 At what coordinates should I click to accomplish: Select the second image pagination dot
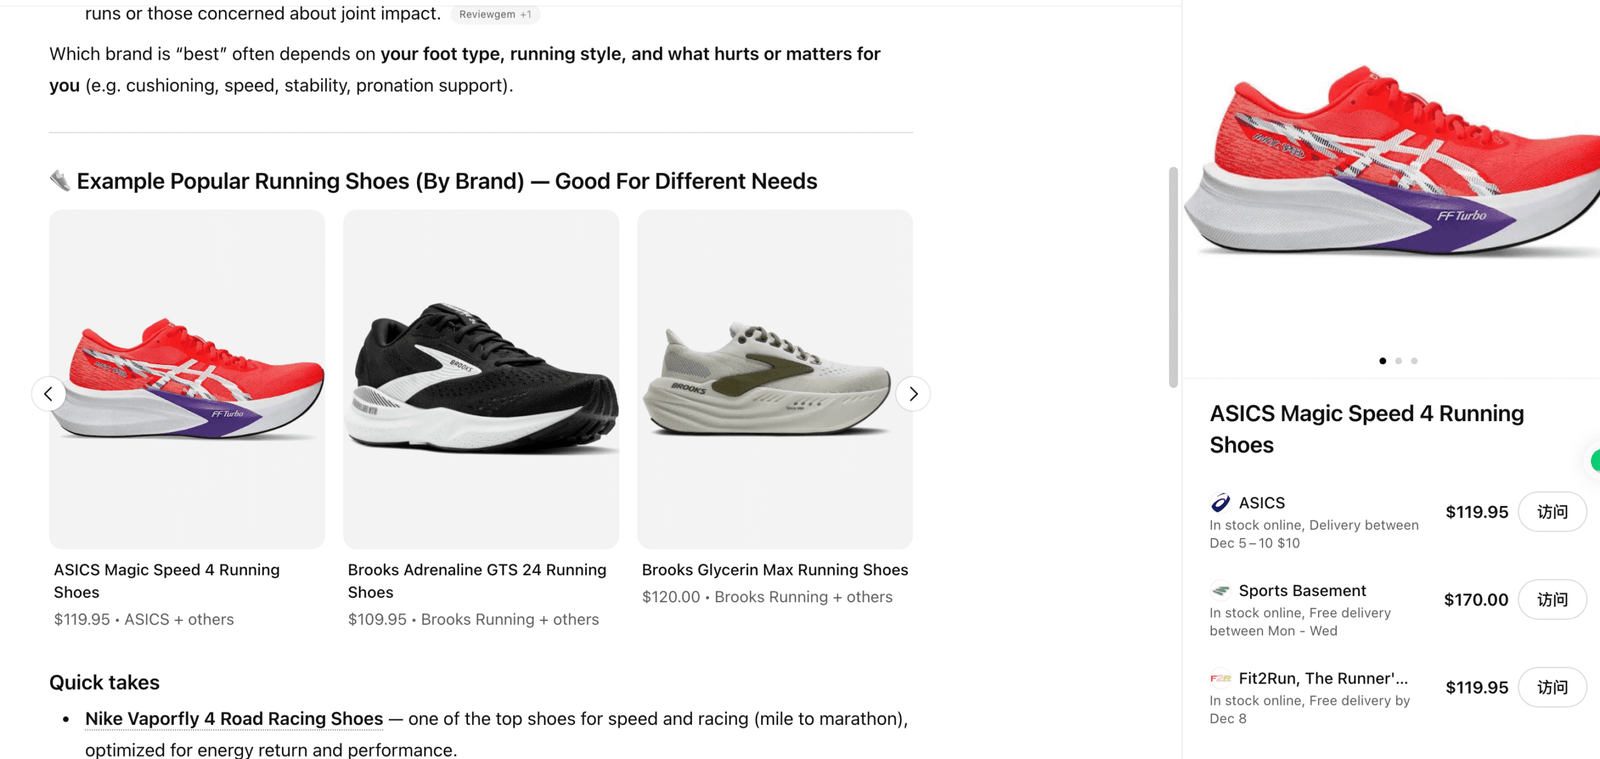click(x=1398, y=361)
